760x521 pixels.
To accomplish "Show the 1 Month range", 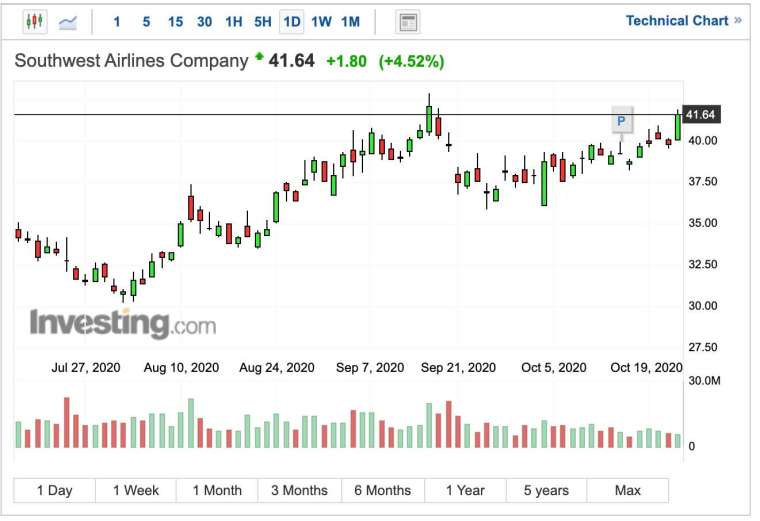I will click(217, 490).
